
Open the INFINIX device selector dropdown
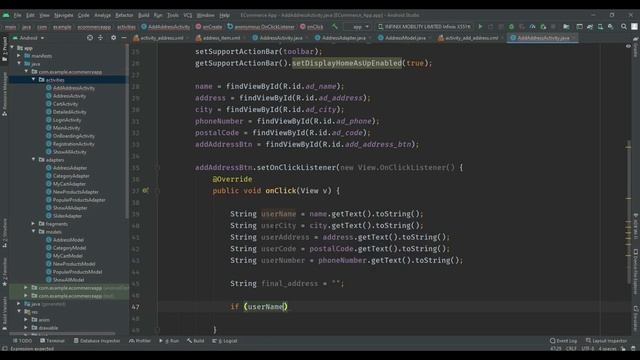pos(424,27)
